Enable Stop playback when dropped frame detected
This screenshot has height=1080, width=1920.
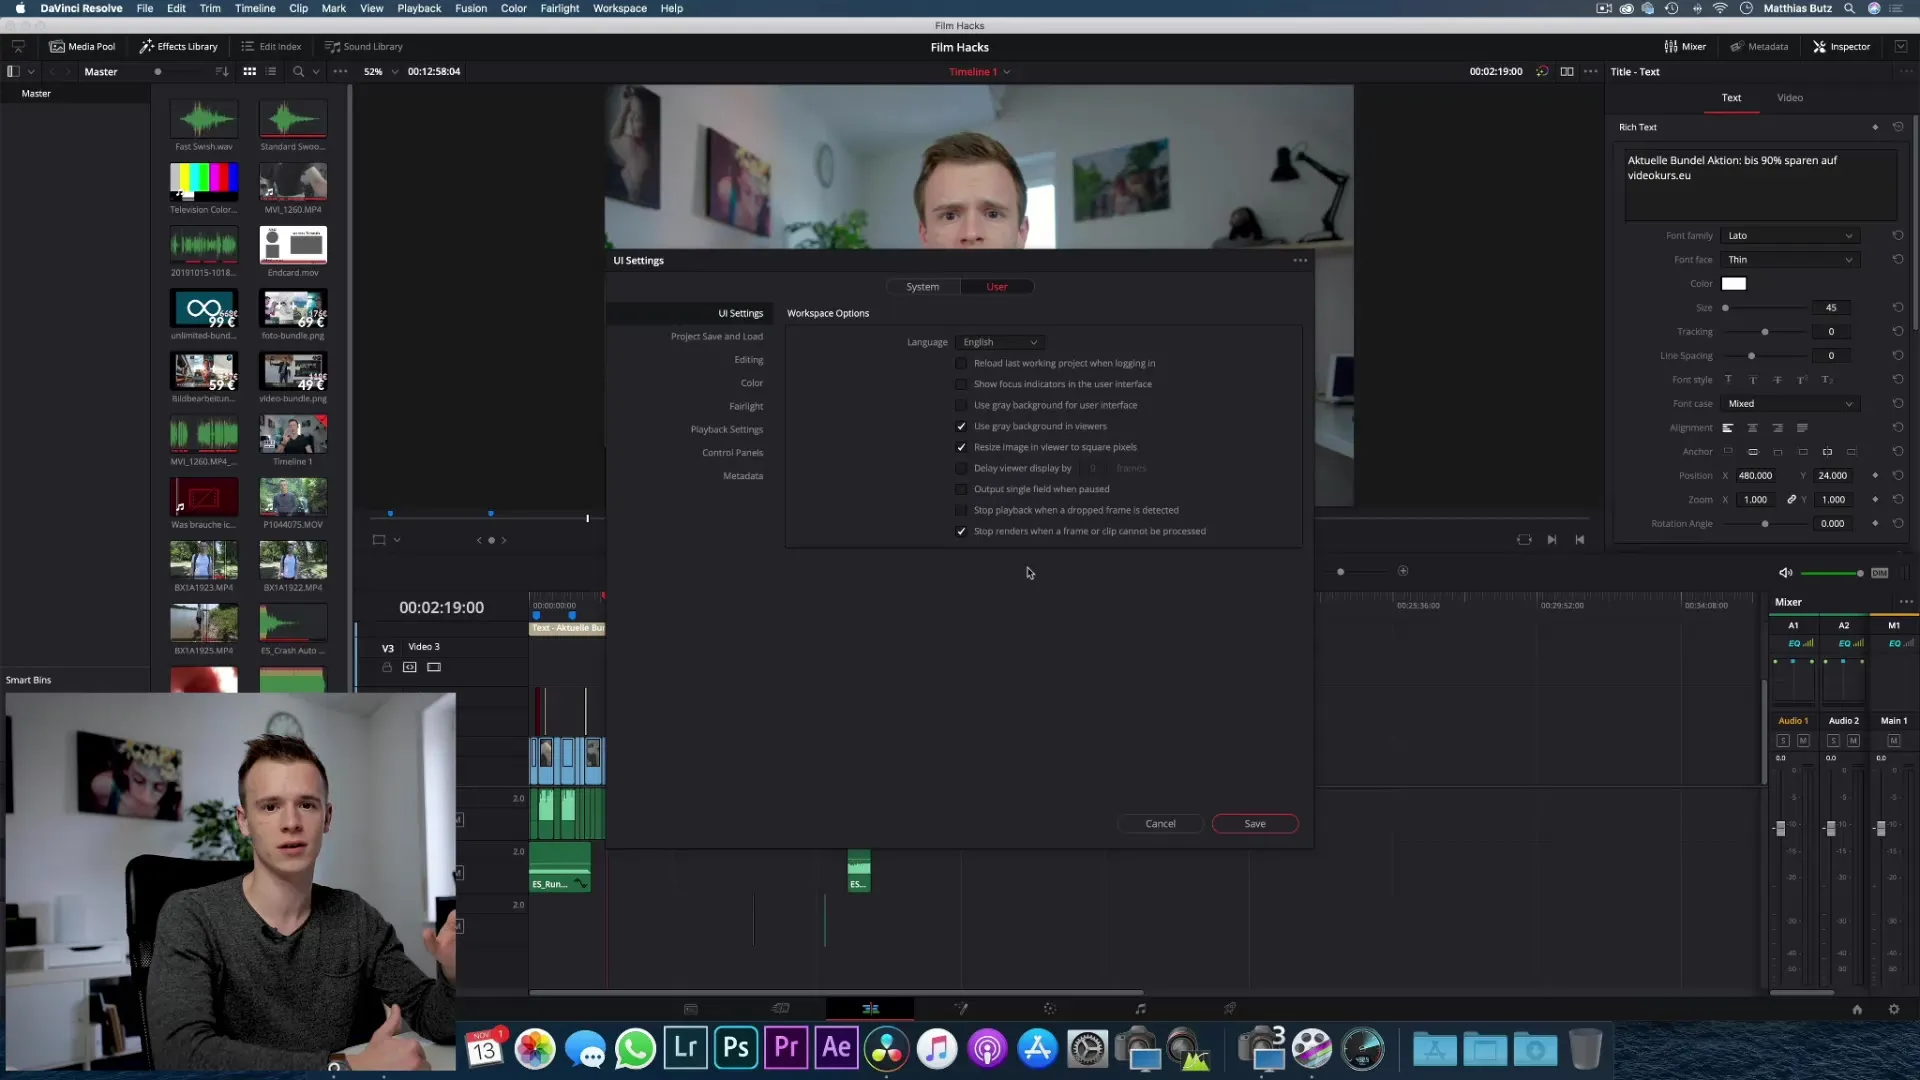pyautogui.click(x=961, y=510)
